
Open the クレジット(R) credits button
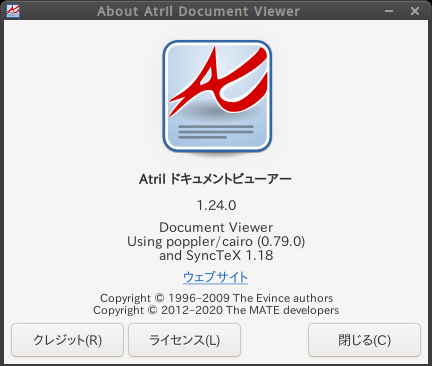68,340
